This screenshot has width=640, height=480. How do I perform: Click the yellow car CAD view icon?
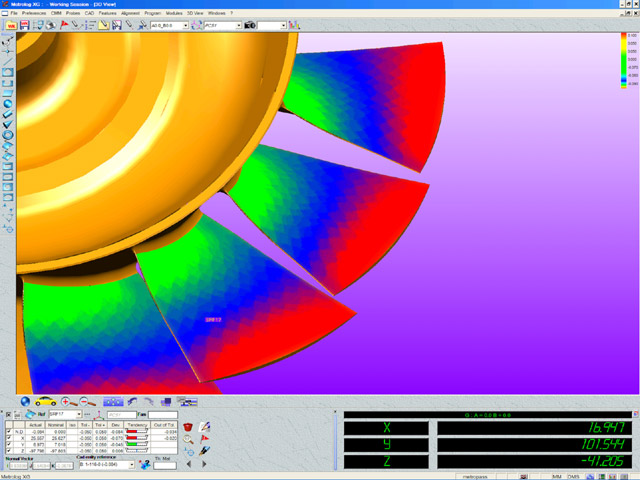click(44, 401)
